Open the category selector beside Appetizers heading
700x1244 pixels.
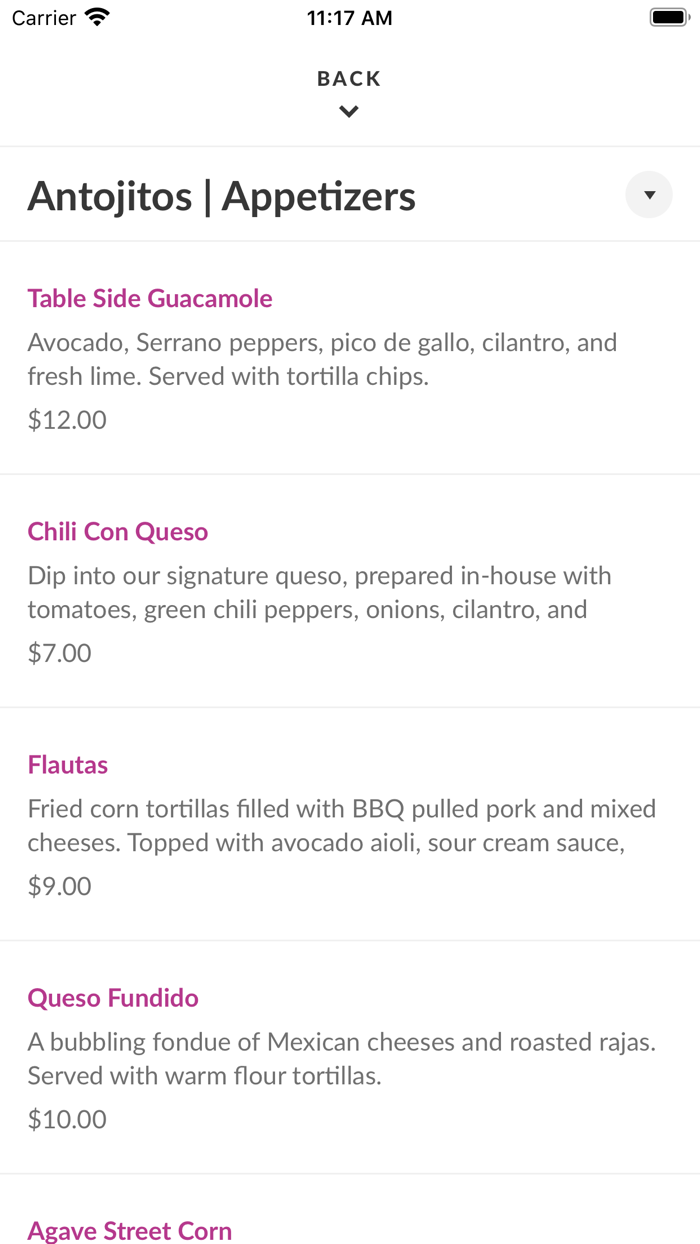[x=648, y=194]
